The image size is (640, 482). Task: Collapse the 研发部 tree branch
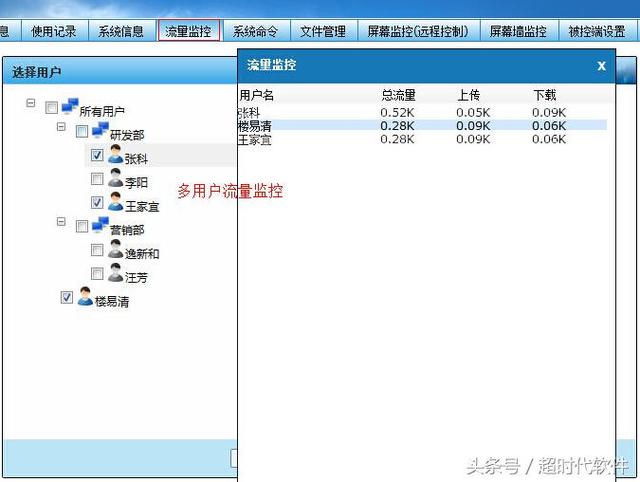pos(61,128)
